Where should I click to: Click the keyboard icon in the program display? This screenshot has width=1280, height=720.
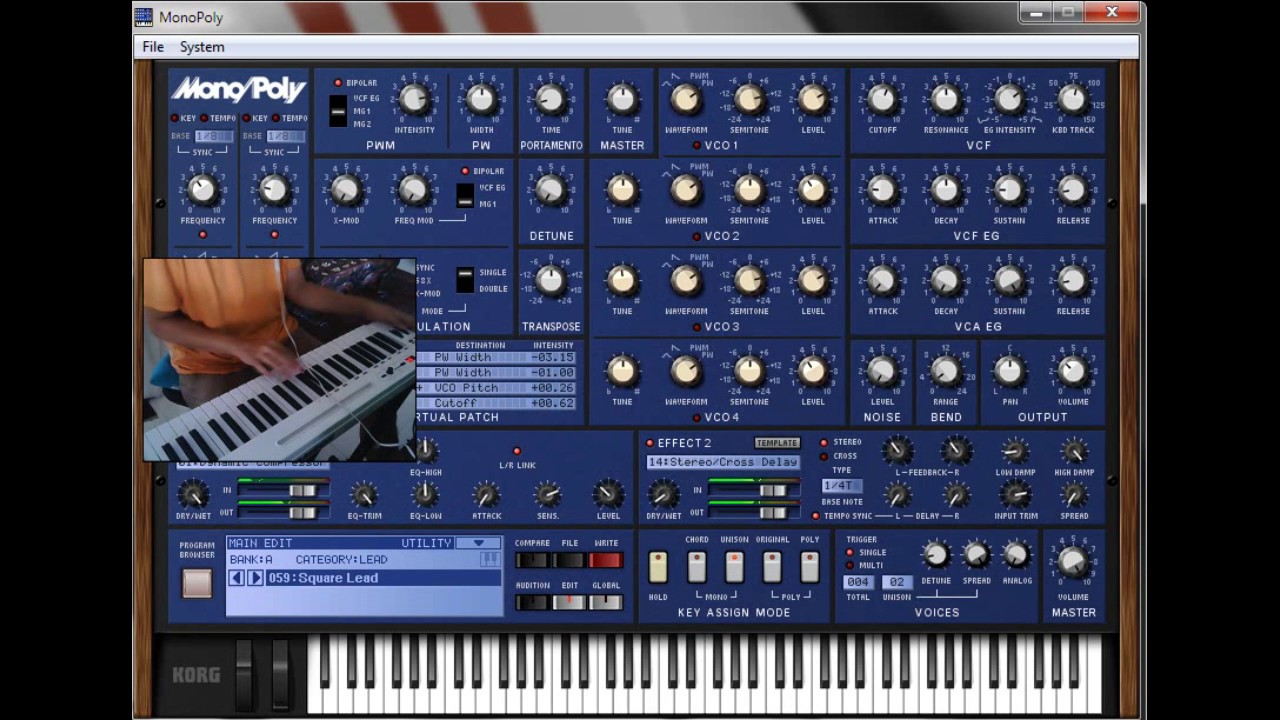point(490,559)
